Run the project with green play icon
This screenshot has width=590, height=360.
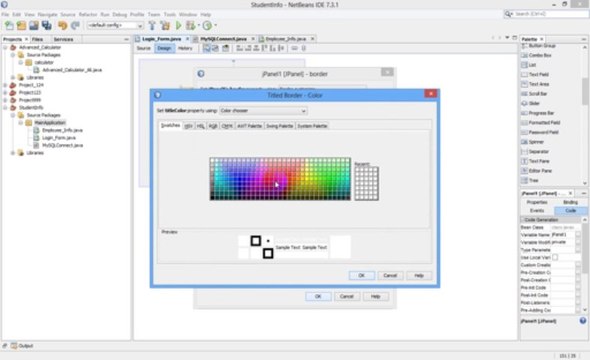[x=179, y=25]
